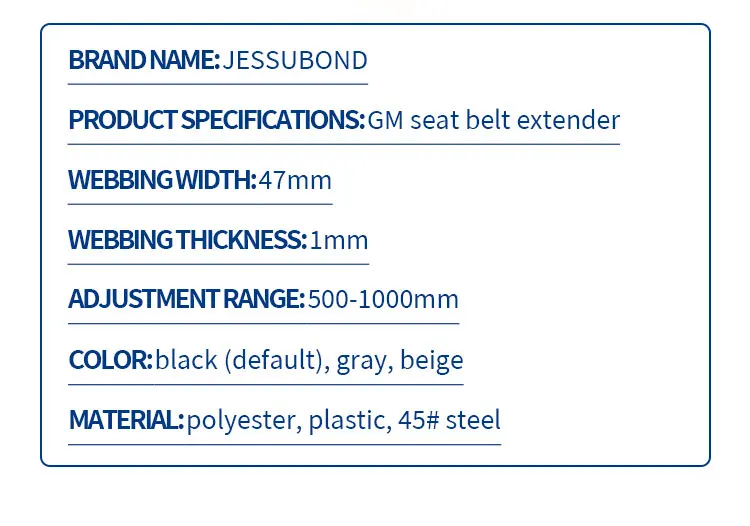Image resolution: width=750 pixels, height=526 pixels.
Task: Click the word gray in colors
Action: pyautogui.click(x=361, y=362)
